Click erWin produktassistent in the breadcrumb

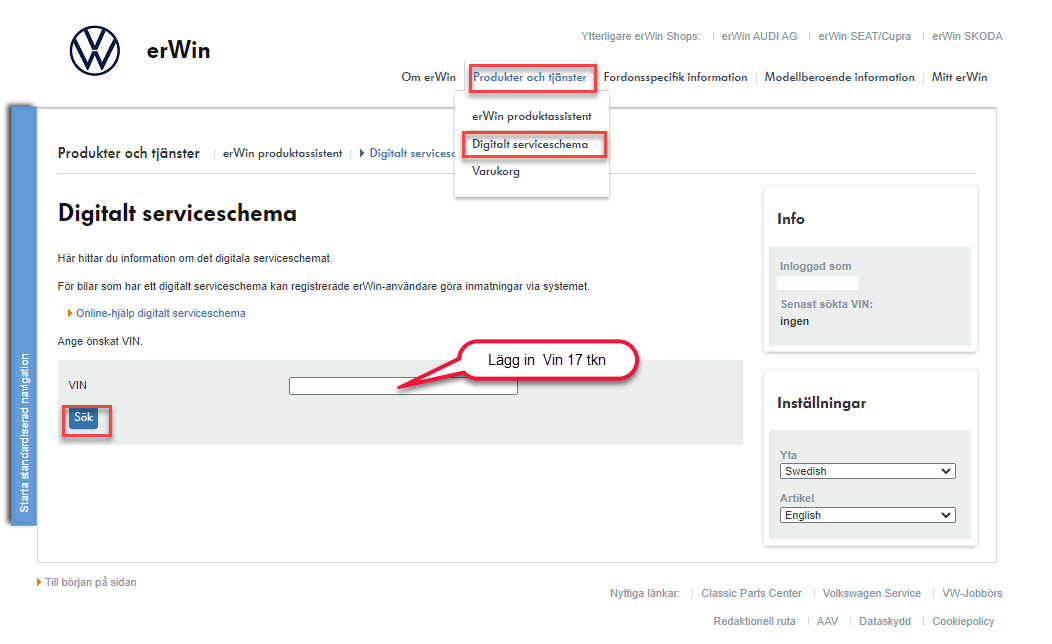pos(282,154)
